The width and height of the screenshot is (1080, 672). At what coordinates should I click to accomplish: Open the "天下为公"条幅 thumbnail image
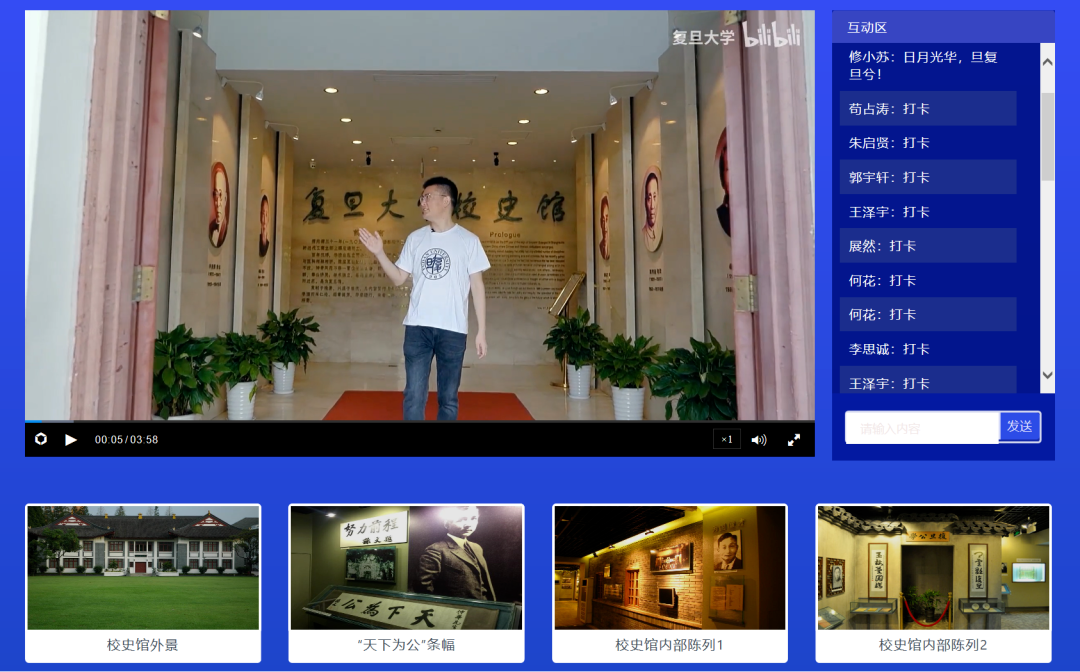pos(406,567)
